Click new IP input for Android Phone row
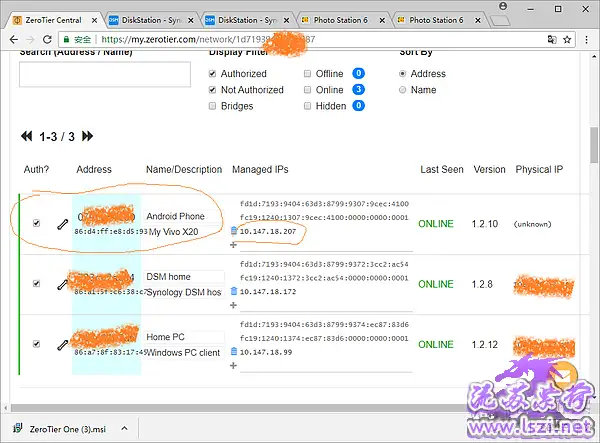The width and height of the screenshot is (600, 443). click(326, 246)
